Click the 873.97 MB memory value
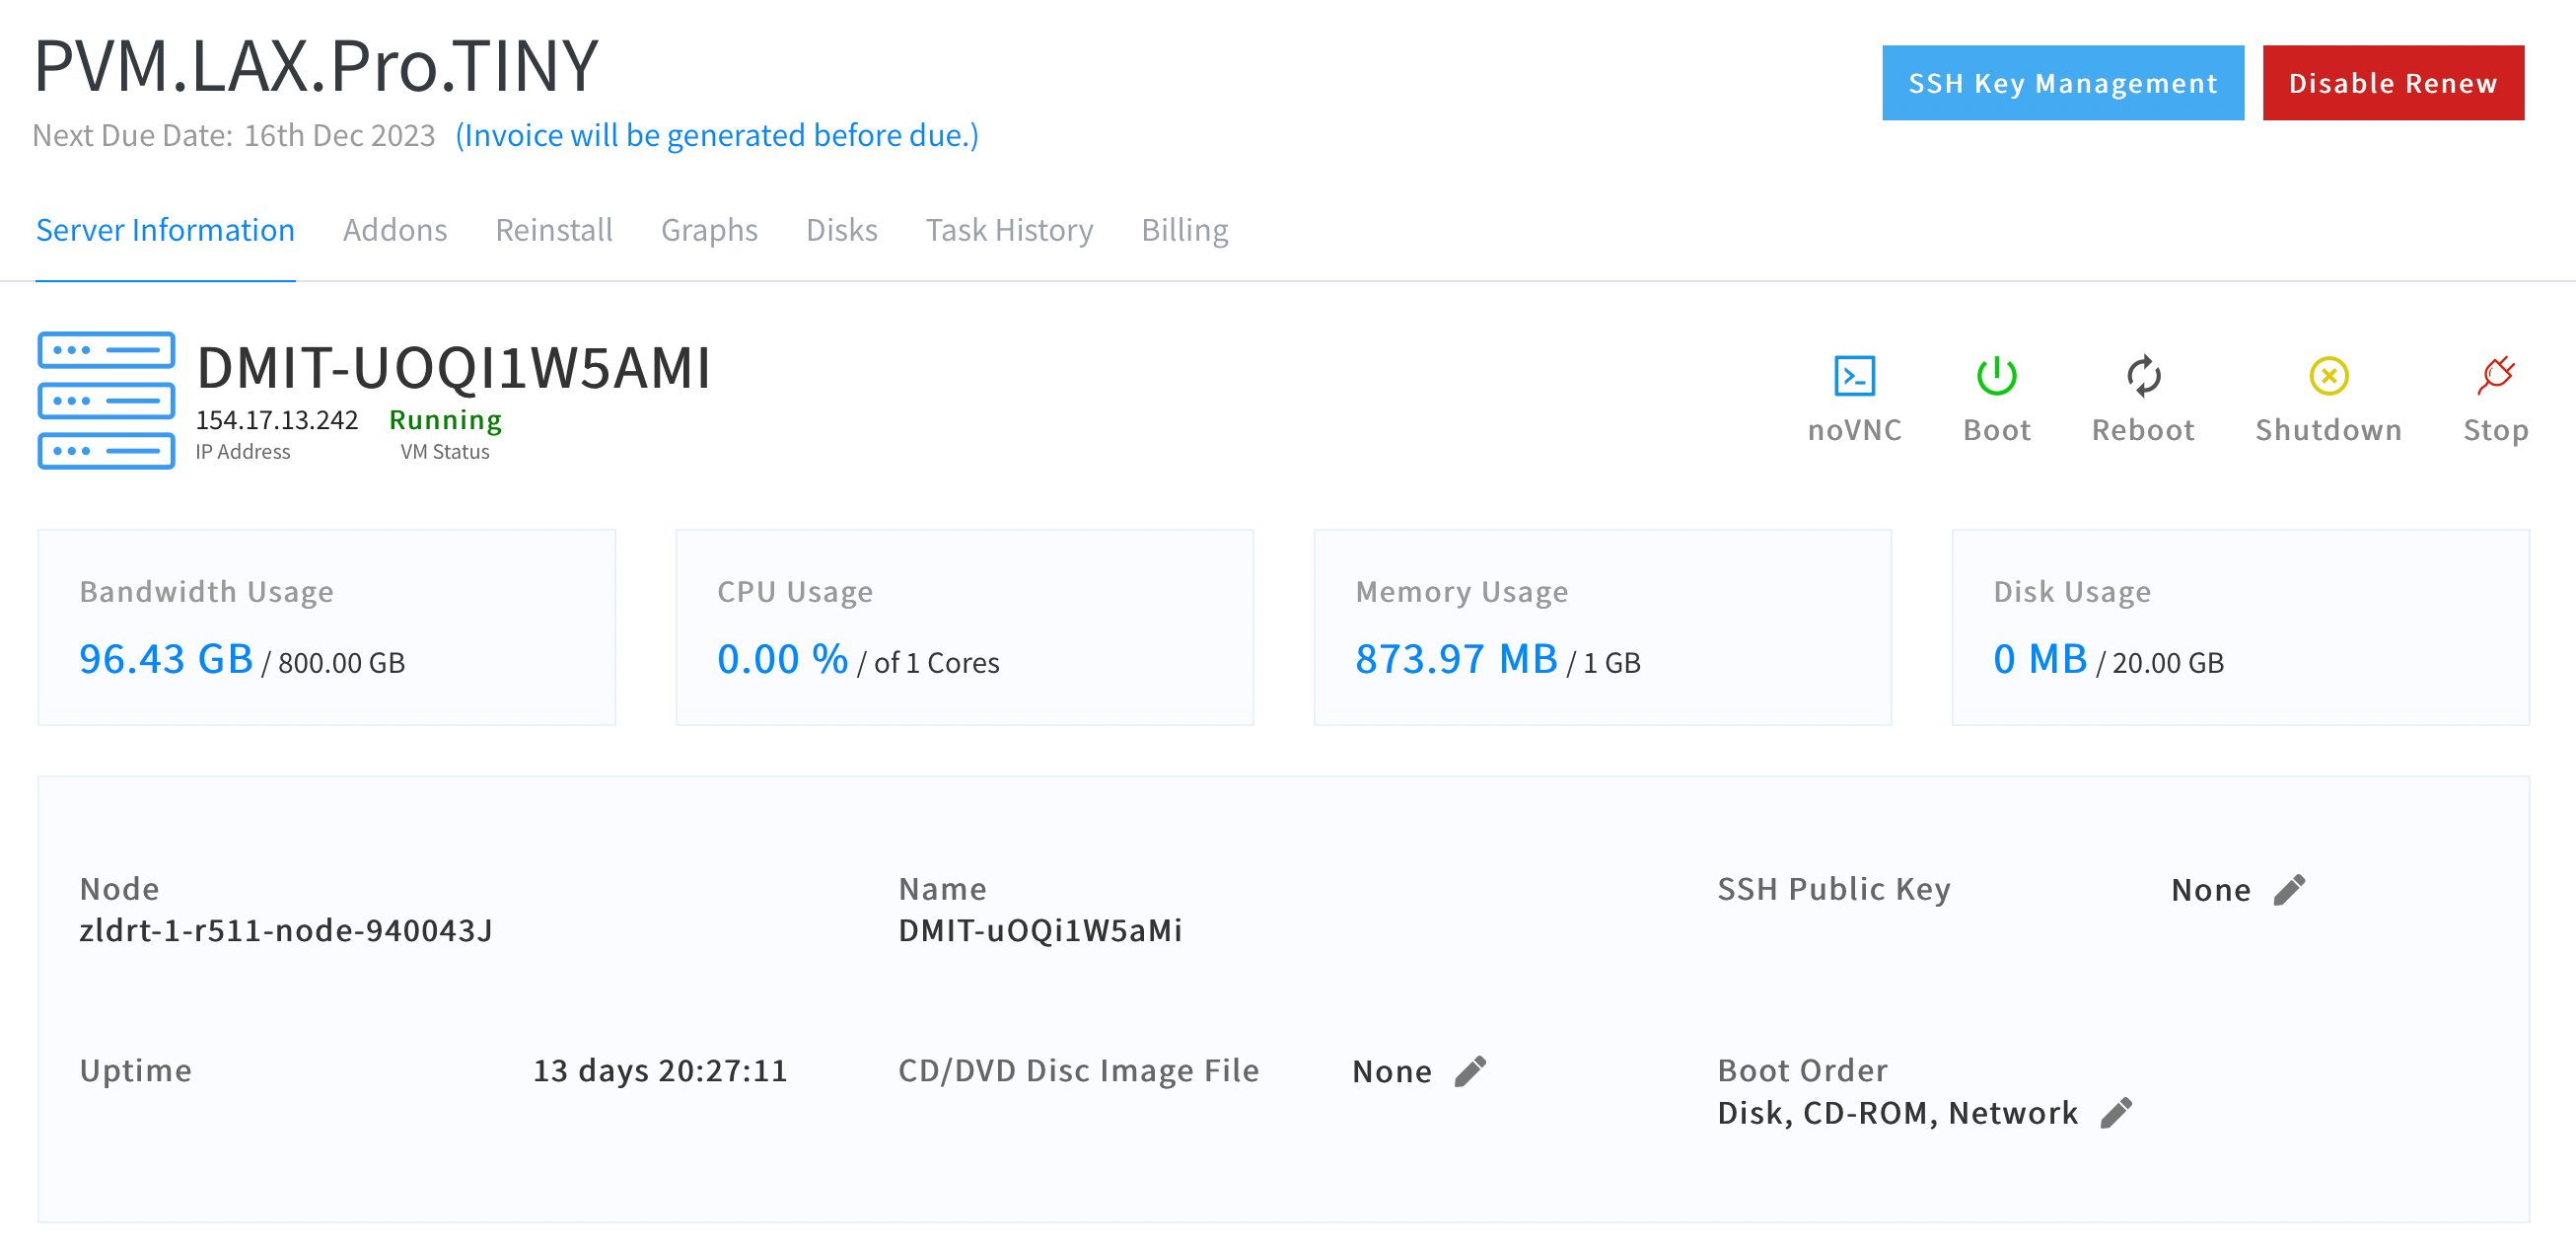 (x=1456, y=658)
